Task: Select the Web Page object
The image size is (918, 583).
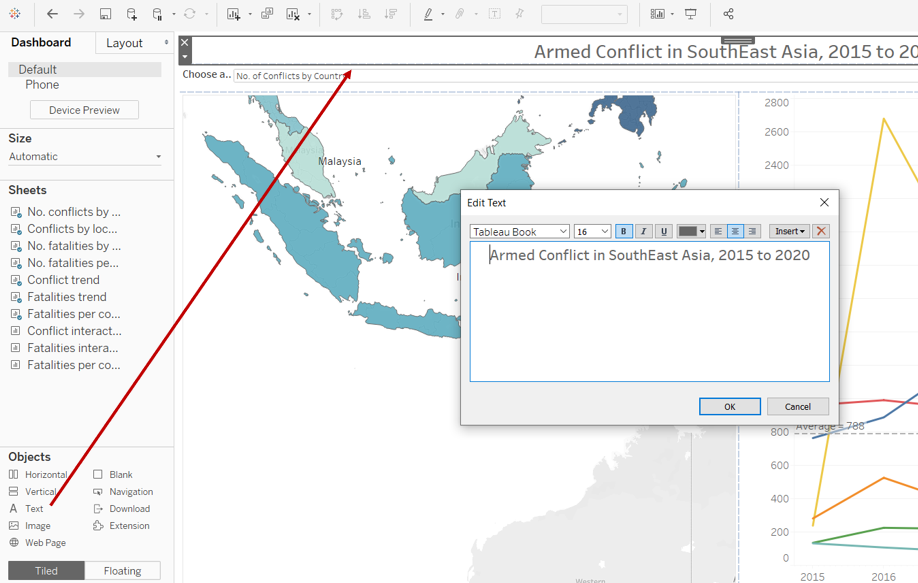Action: (x=45, y=543)
